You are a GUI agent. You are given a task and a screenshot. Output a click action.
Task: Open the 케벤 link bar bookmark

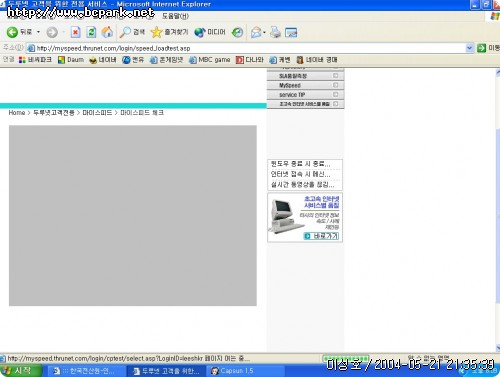point(280,60)
